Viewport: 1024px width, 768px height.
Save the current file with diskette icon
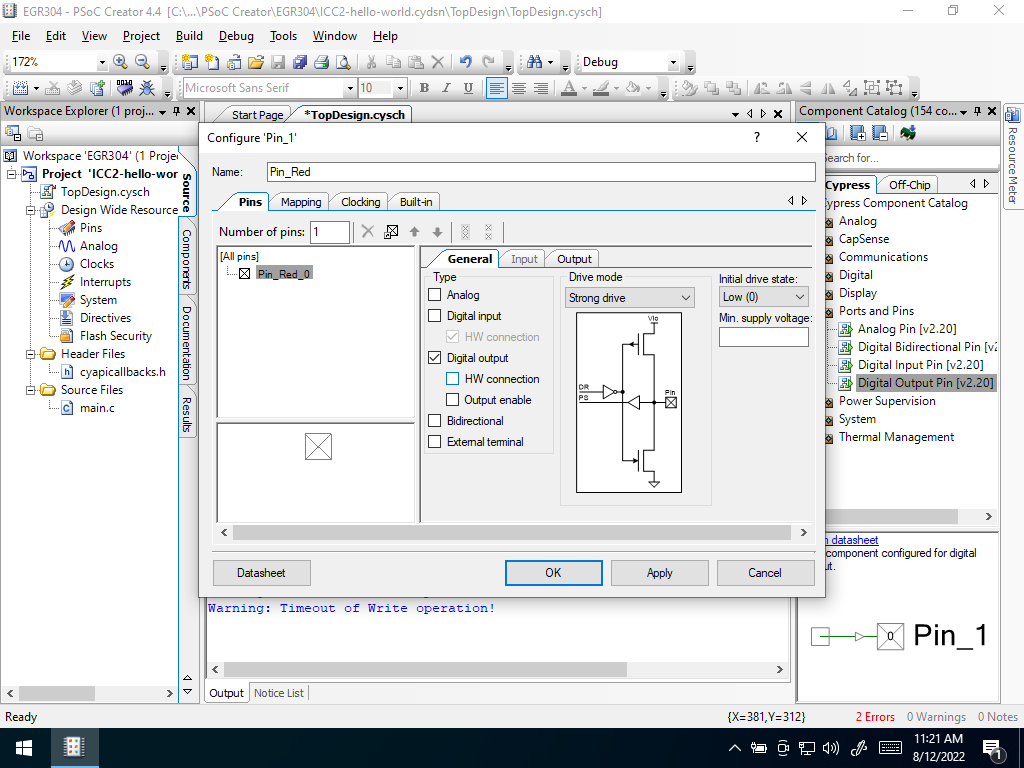pos(278,62)
